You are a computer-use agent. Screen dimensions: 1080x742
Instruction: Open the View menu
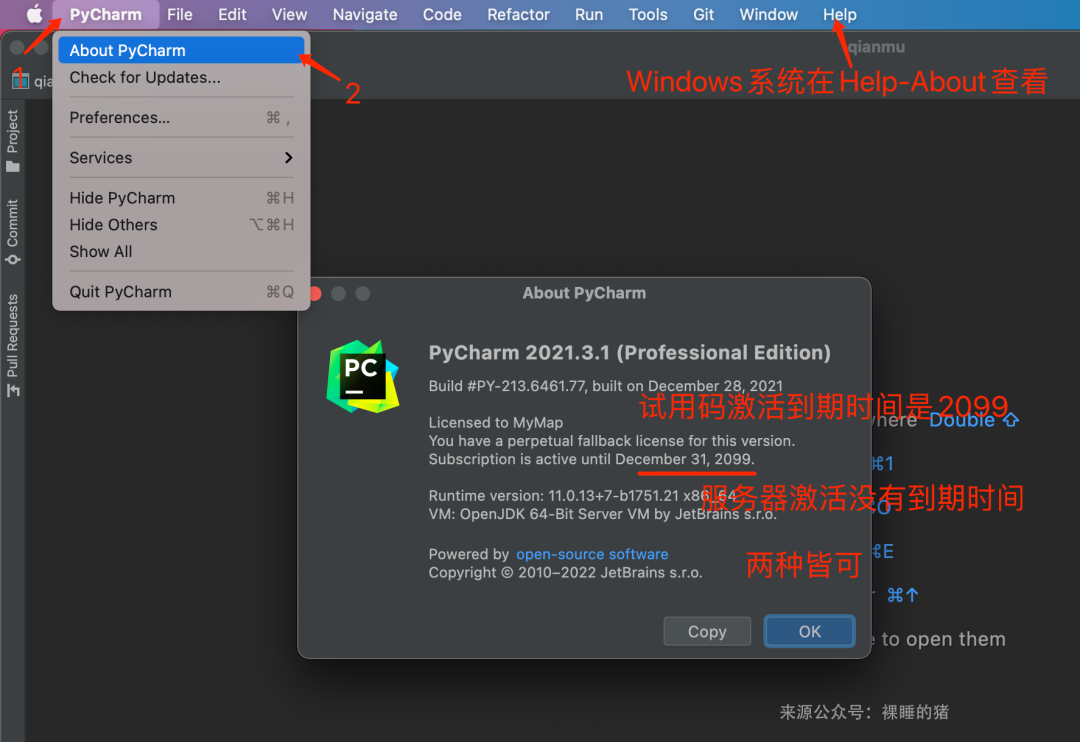289,14
